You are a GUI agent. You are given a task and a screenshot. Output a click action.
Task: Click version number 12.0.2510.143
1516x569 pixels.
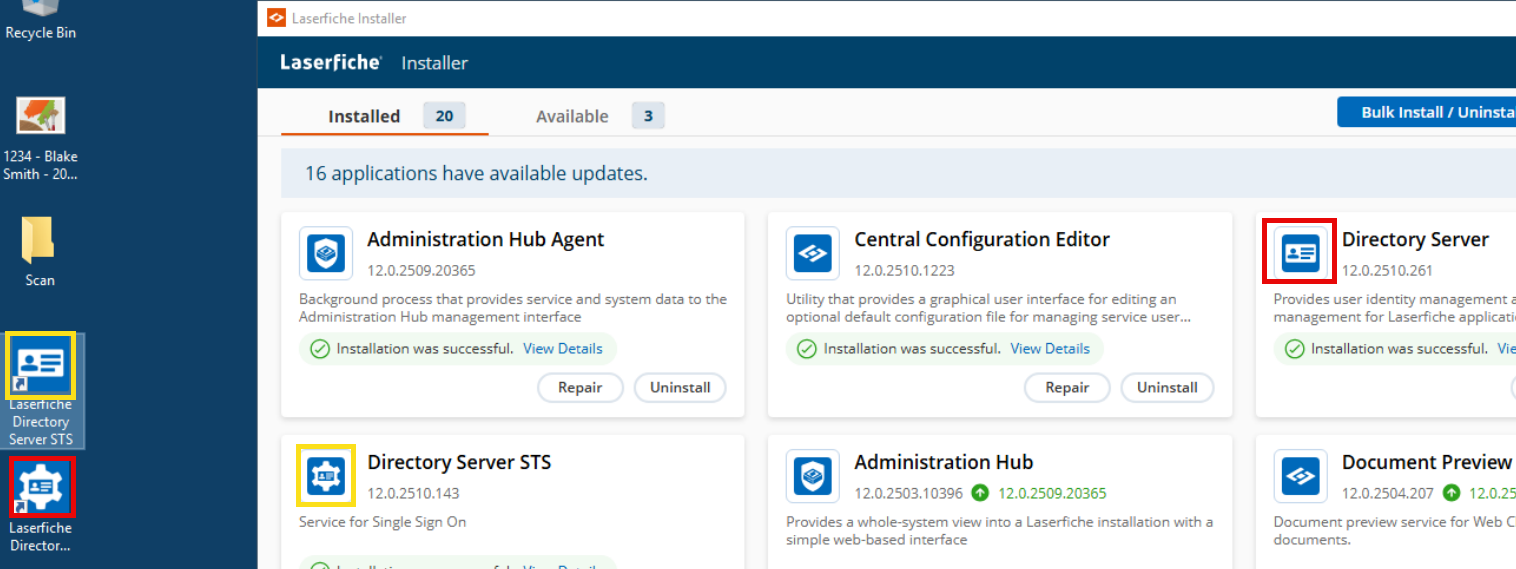pos(413,493)
